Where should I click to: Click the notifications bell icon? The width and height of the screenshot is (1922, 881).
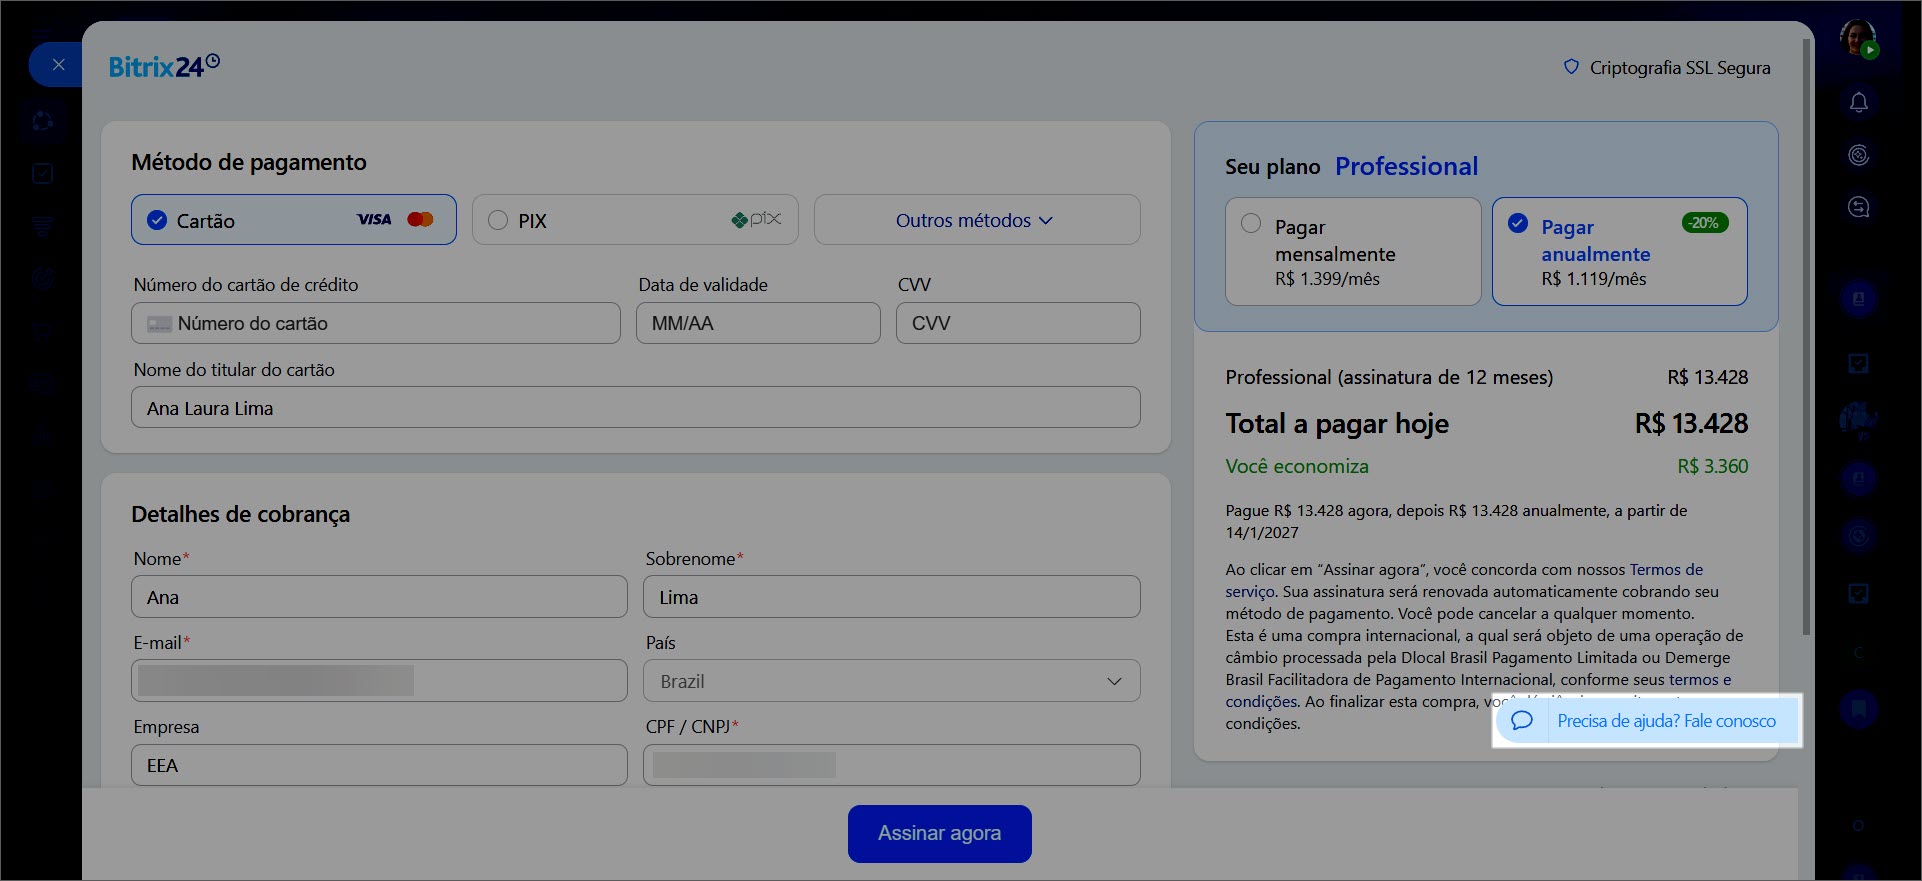(1858, 103)
